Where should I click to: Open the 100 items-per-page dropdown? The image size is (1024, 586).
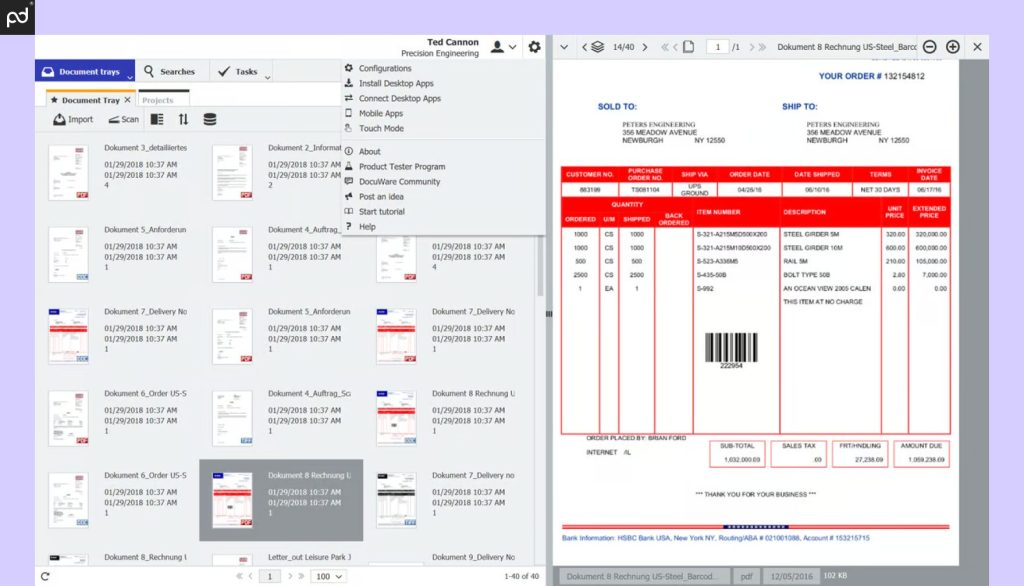click(328, 576)
